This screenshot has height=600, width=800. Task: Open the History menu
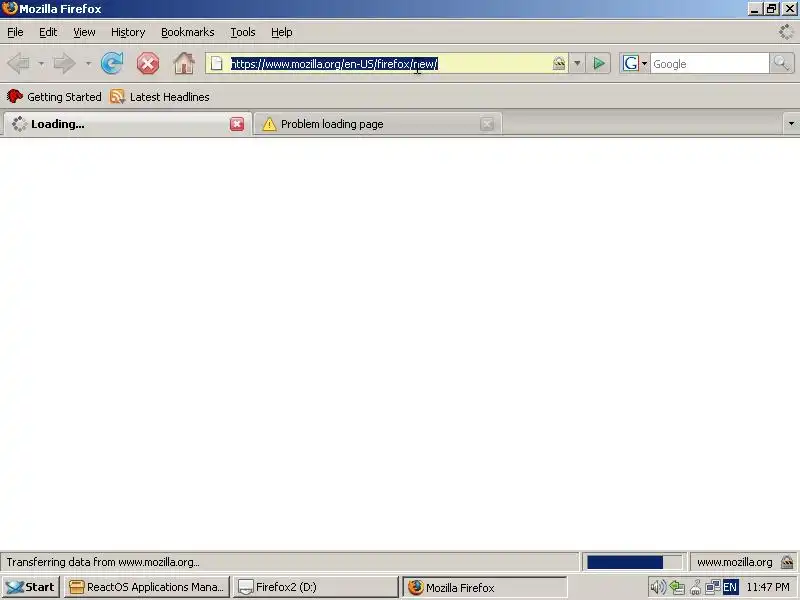[128, 32]
